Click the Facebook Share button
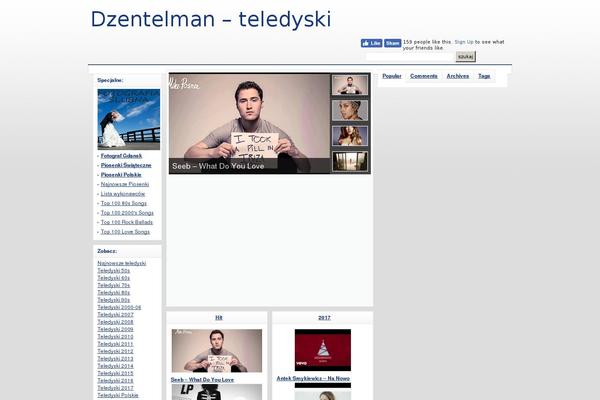Viewport: 600px width, 400px height. (392, 43)
